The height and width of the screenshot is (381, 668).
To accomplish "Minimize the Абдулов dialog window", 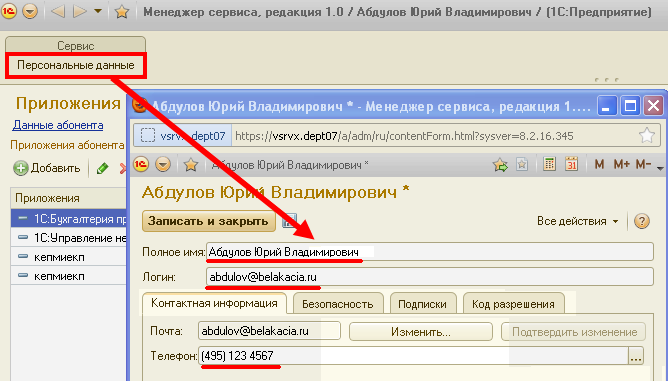I will click(x=606, y=106).
